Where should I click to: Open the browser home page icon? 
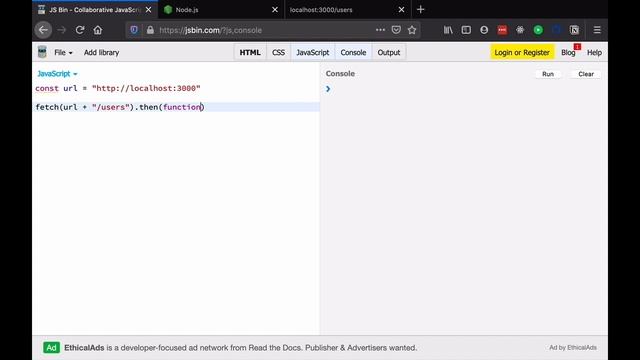pos(98,30)
